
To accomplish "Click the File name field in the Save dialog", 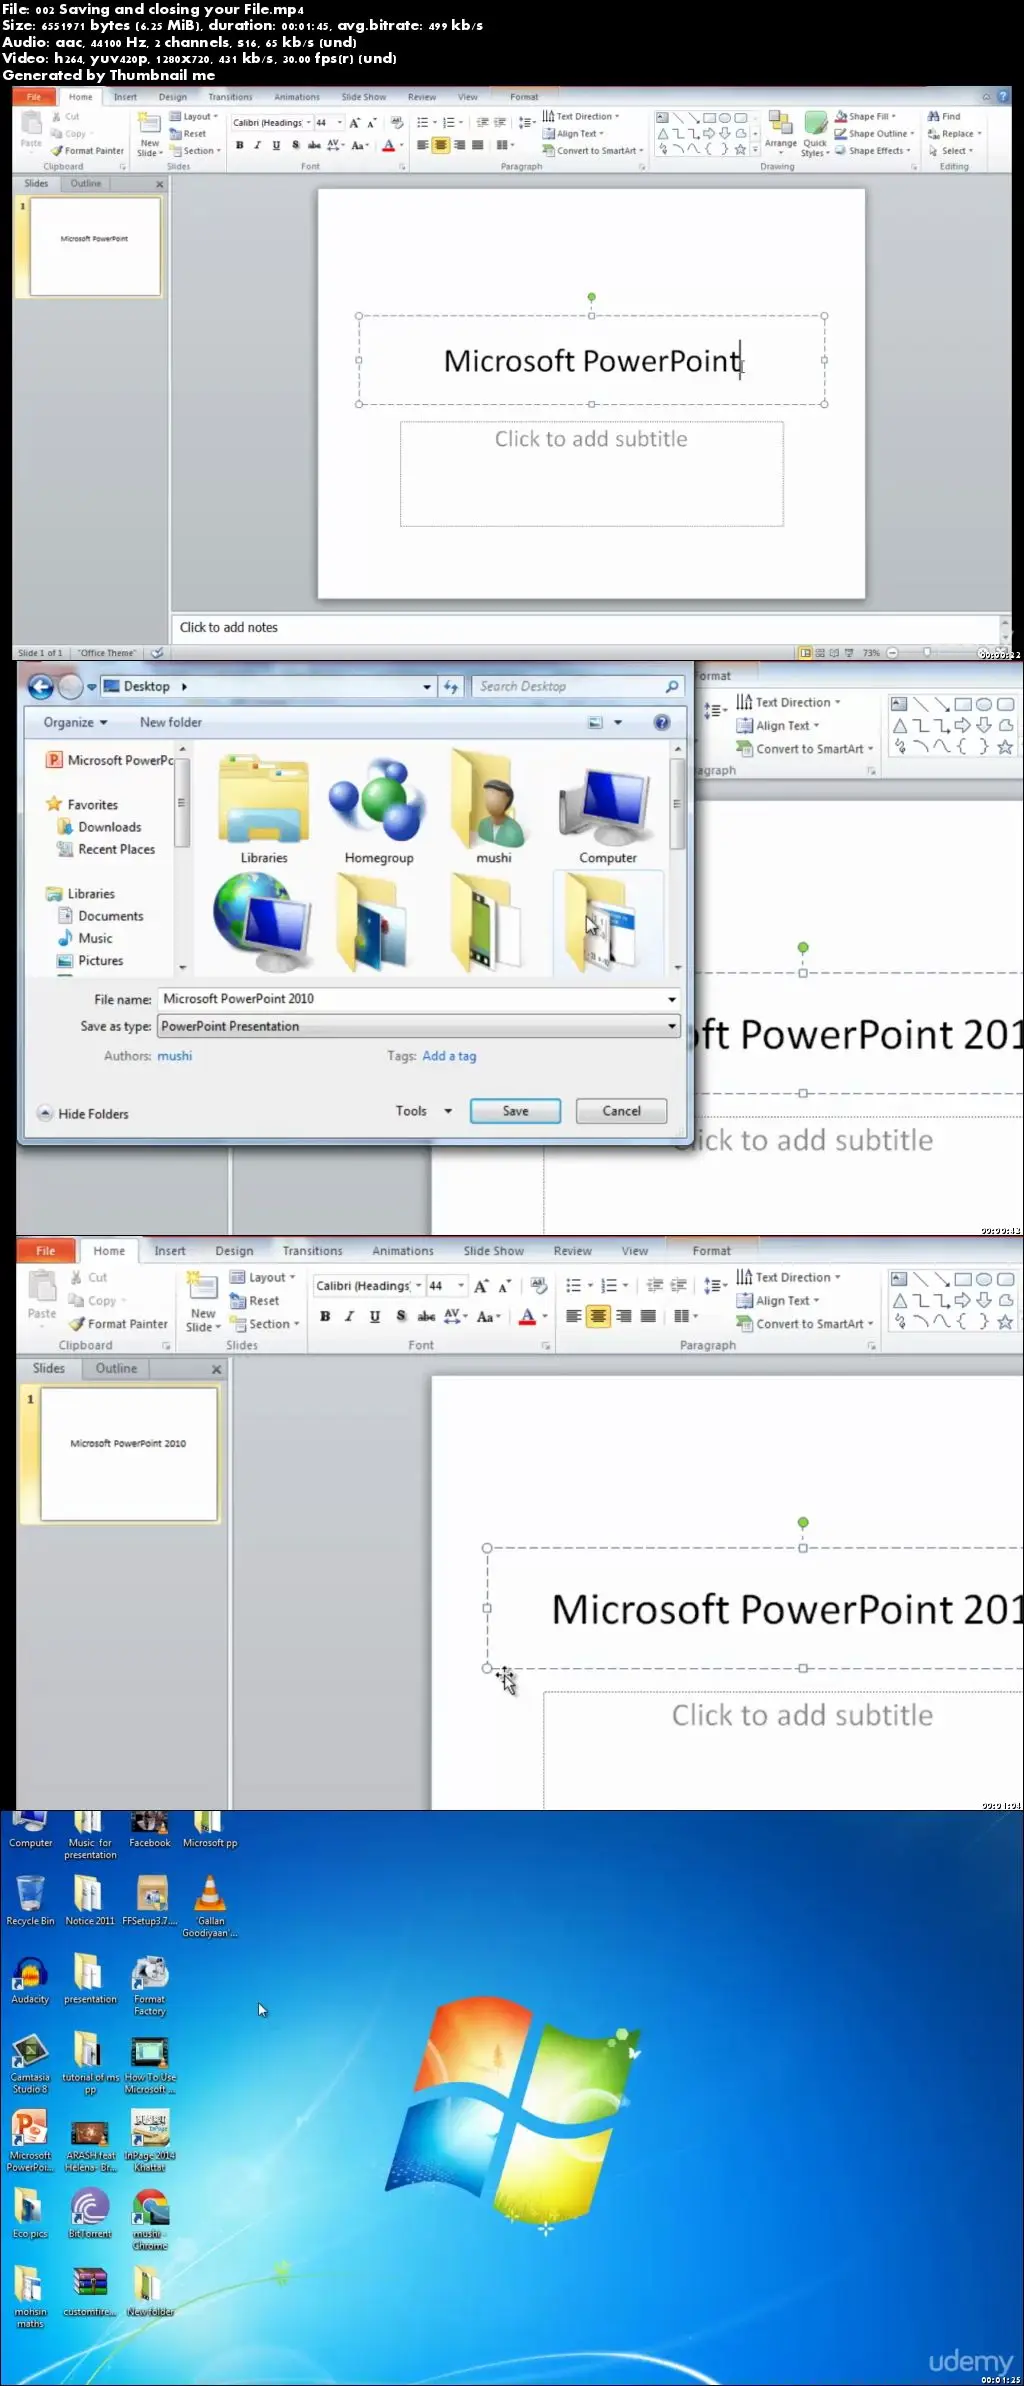I will point(419,999).
